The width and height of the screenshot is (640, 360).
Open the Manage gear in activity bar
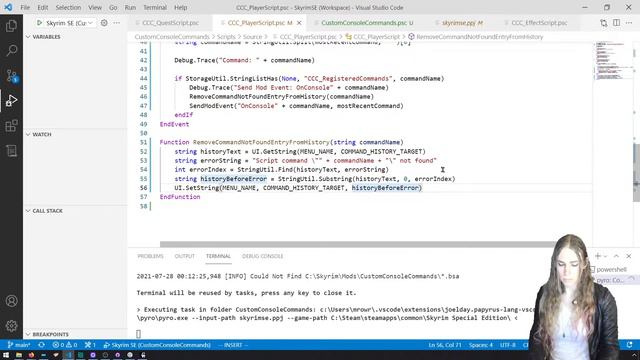tap(11, 326)
